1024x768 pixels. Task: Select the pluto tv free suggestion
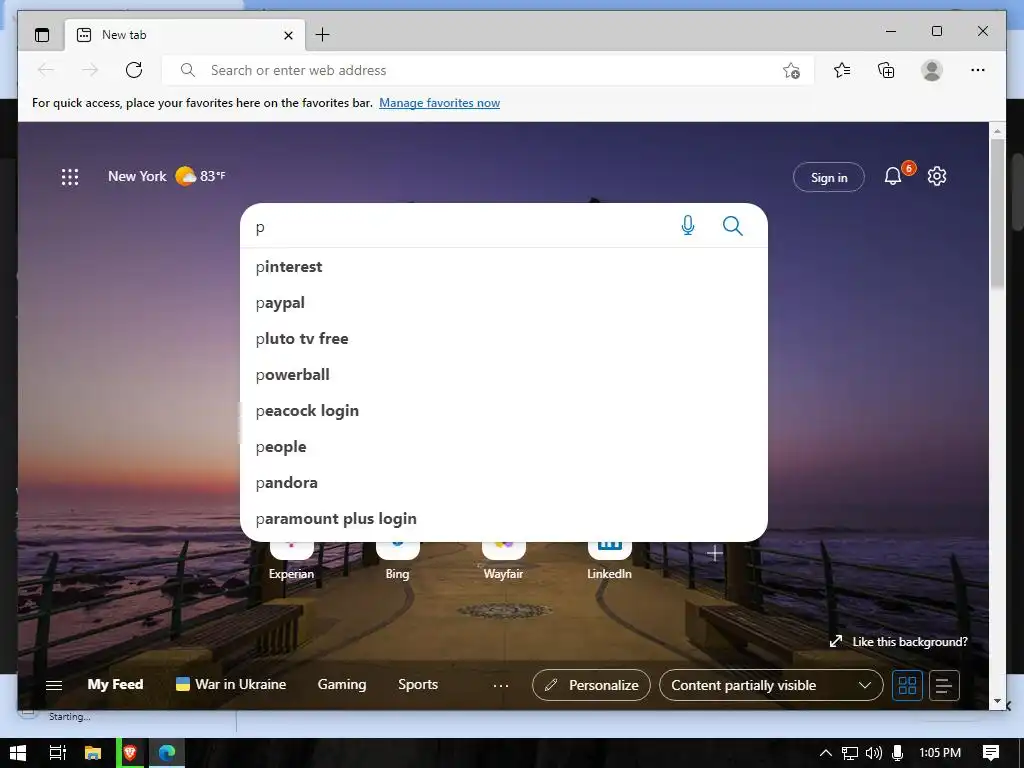coord(504,338)
